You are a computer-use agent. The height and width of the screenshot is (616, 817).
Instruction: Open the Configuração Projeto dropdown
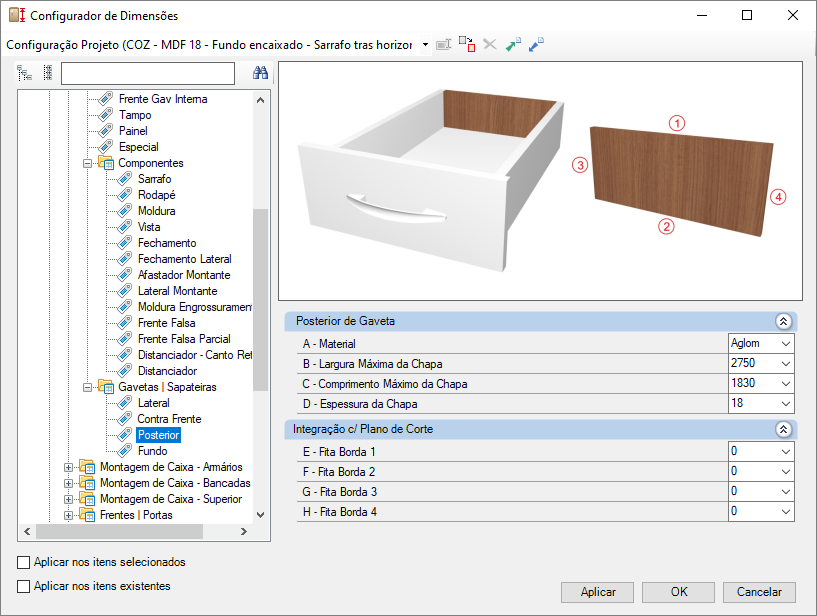point(425,45)
